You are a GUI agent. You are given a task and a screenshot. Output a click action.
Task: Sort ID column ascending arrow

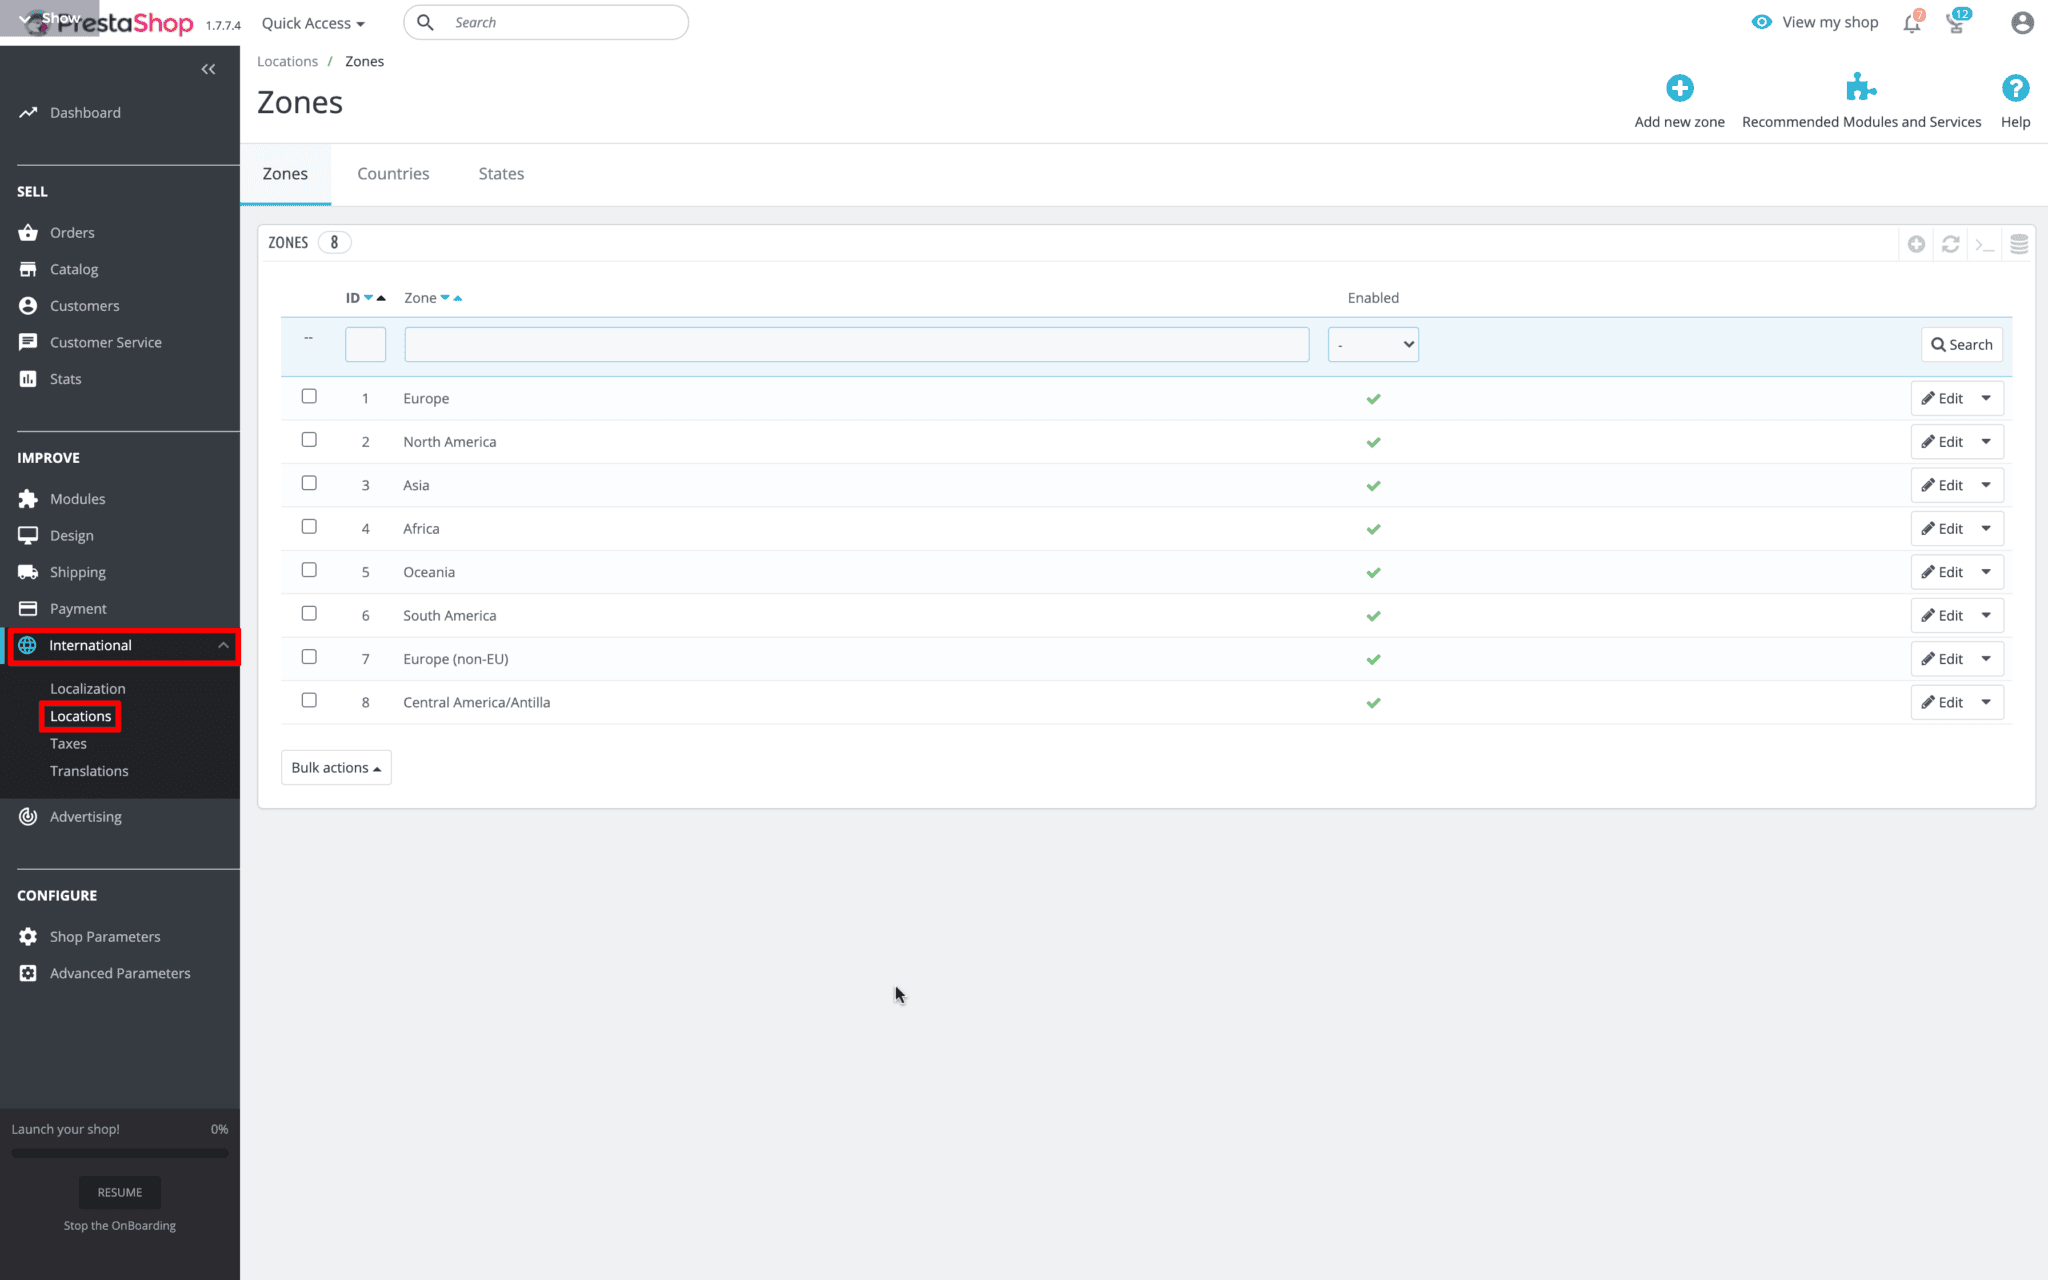pos(381,298)
